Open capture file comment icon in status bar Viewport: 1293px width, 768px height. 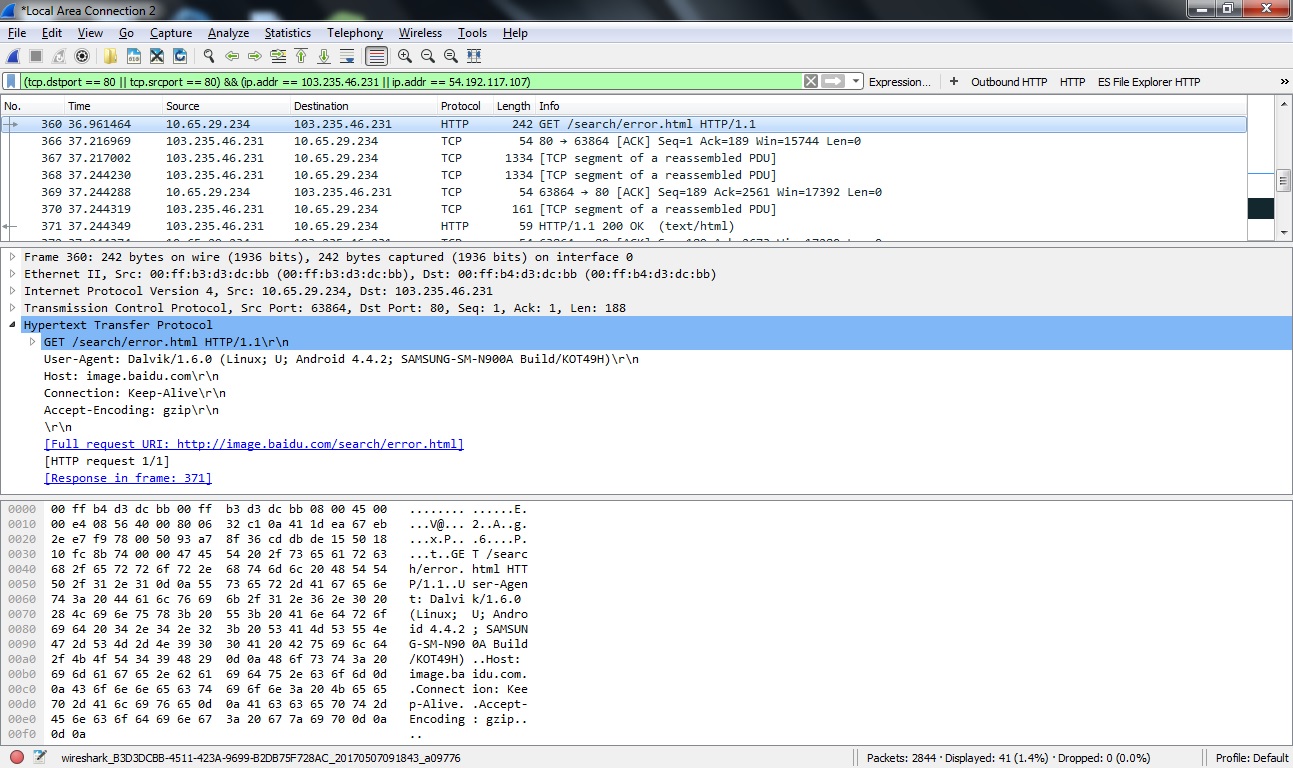(x=39, y=758)
